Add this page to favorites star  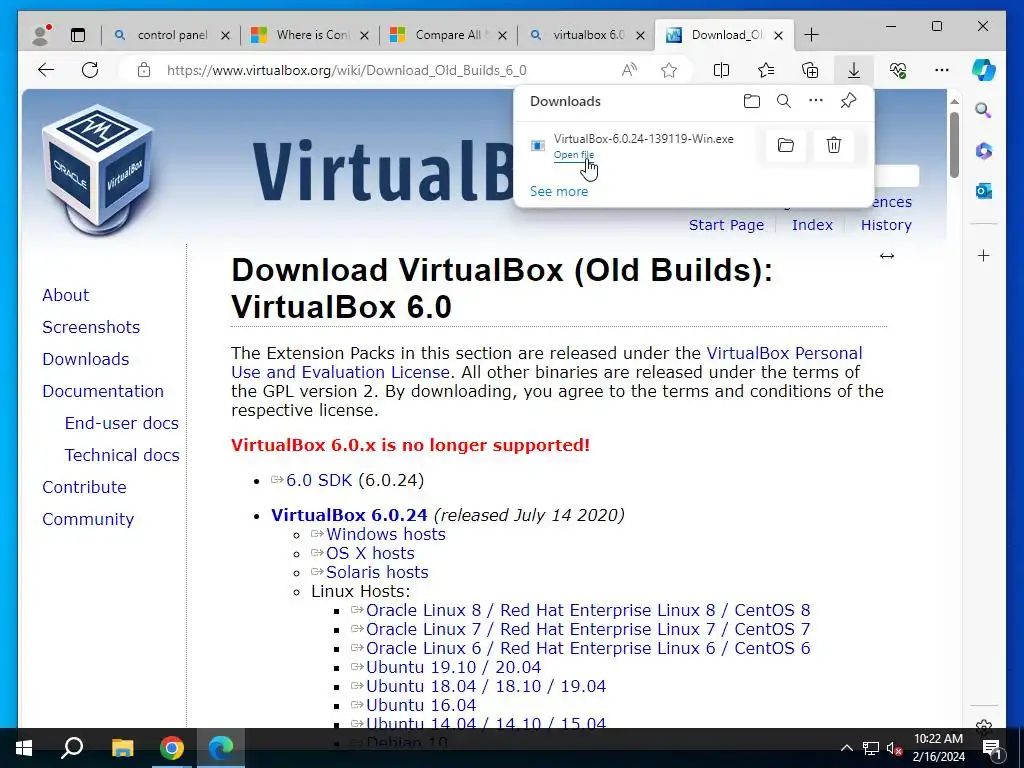(668, 70)
